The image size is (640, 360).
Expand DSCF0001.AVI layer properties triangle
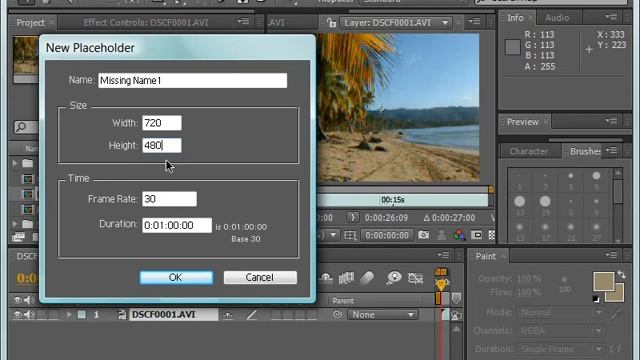point(69,315)
